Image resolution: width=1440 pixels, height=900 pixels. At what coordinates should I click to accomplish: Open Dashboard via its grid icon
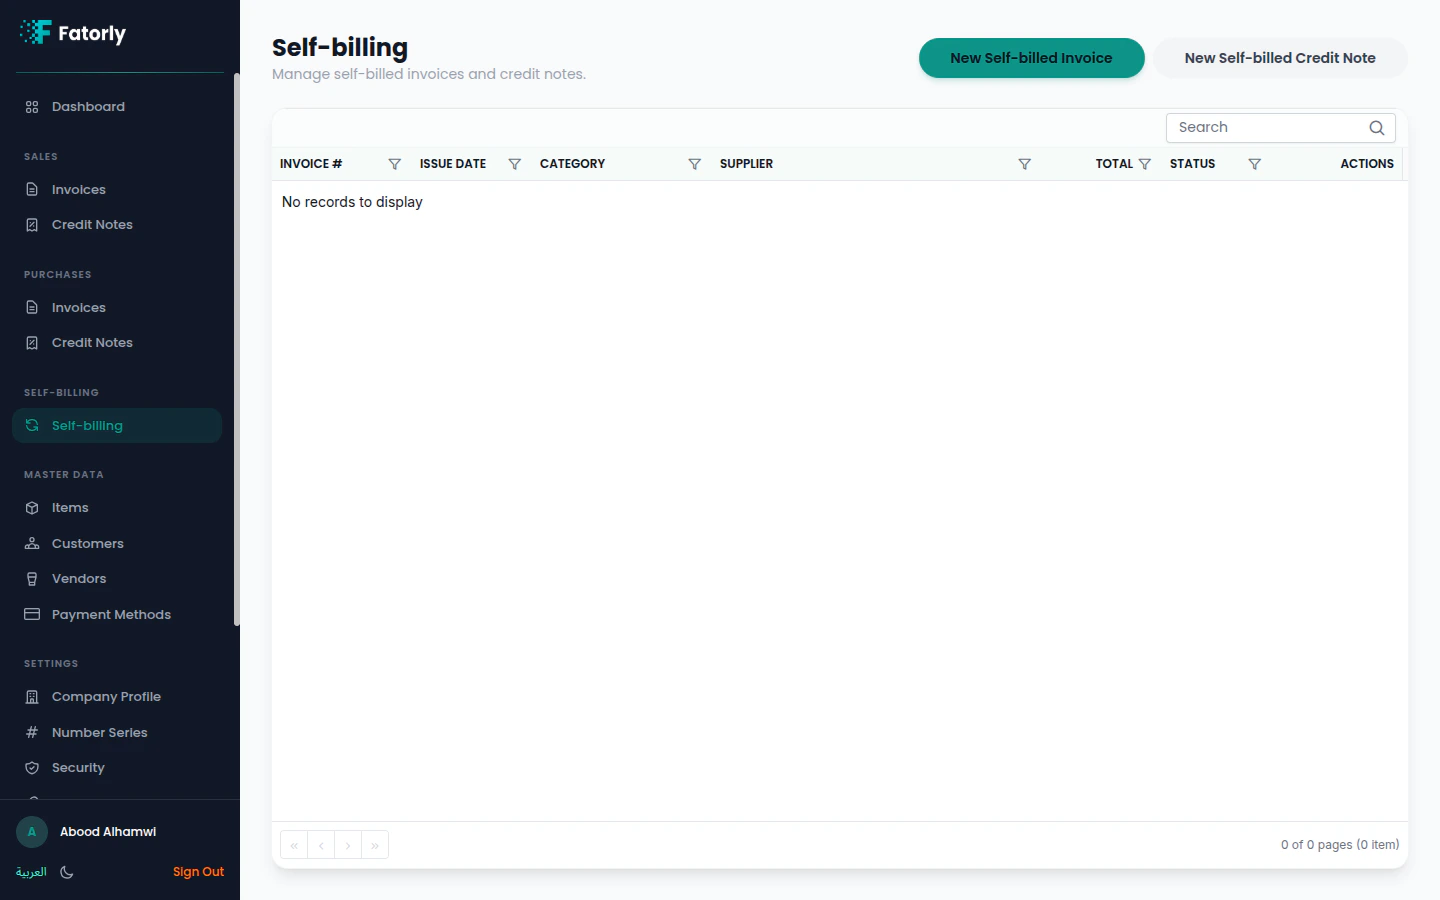(32, 107)
